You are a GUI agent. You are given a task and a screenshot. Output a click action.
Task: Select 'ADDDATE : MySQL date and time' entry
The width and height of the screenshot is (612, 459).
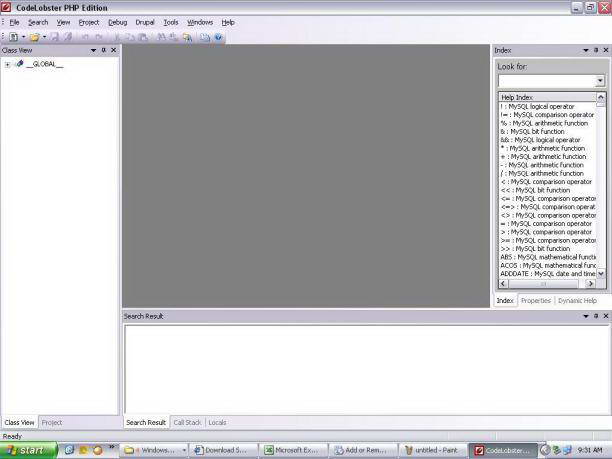[x=548, y=274]
